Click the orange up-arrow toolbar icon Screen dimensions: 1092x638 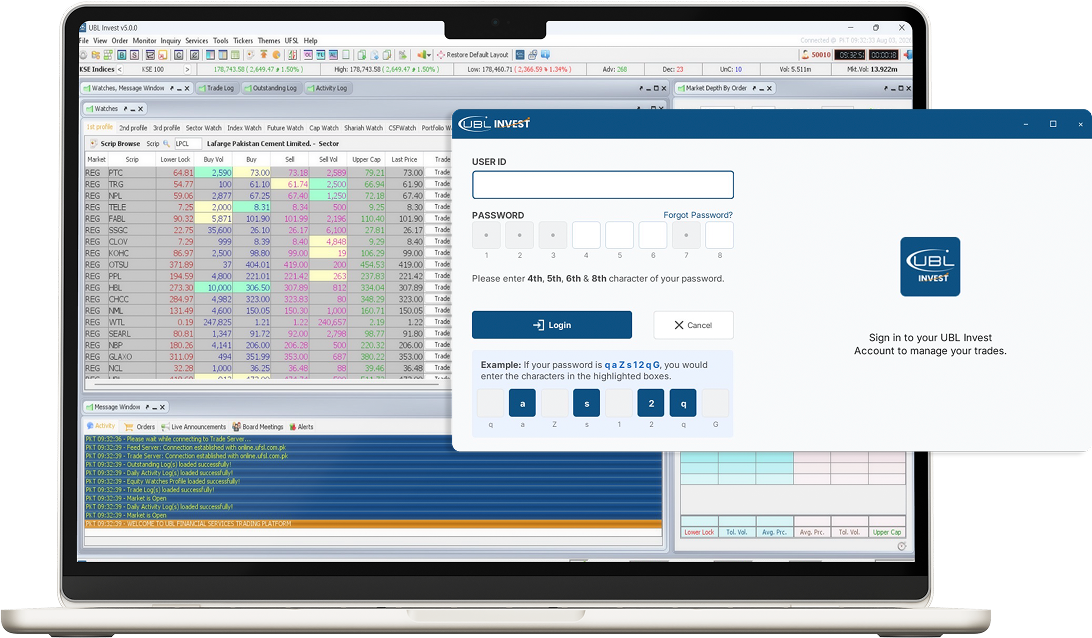coord(264,55)
